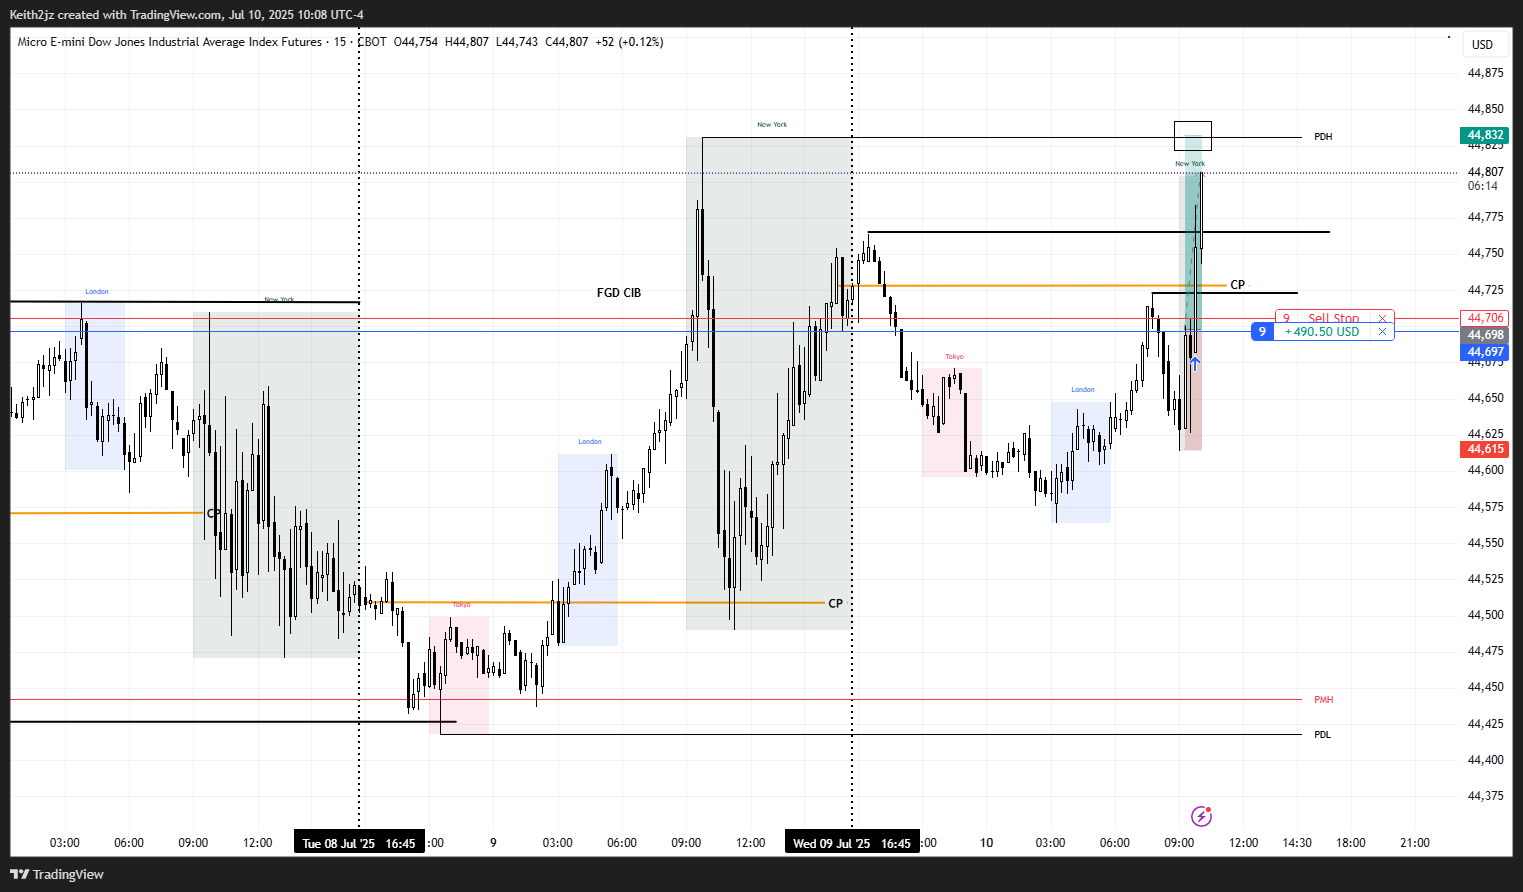Click the O44,754 open value in the legend

tap(416, 42)
